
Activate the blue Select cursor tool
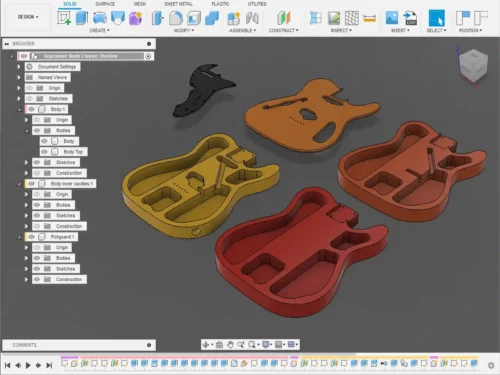(437, 18)
